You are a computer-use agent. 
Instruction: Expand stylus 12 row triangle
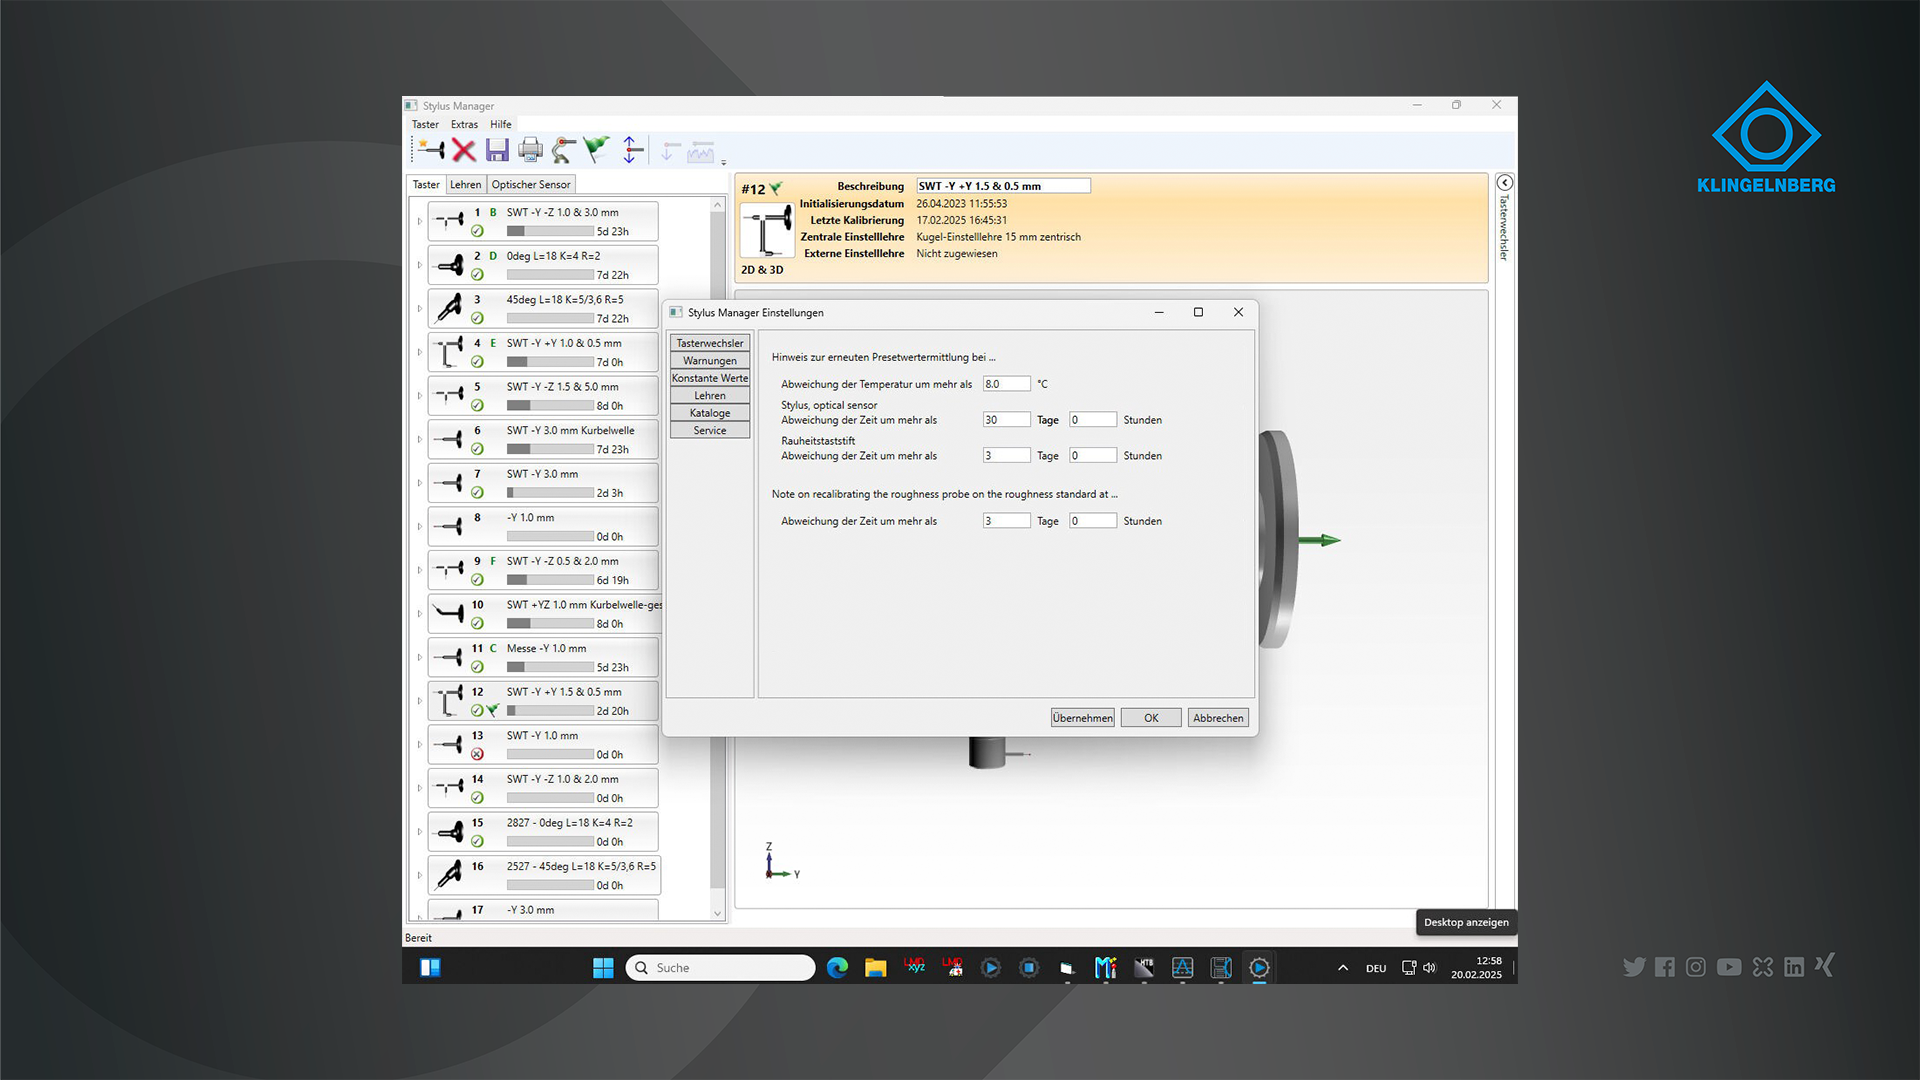[420, 701]
